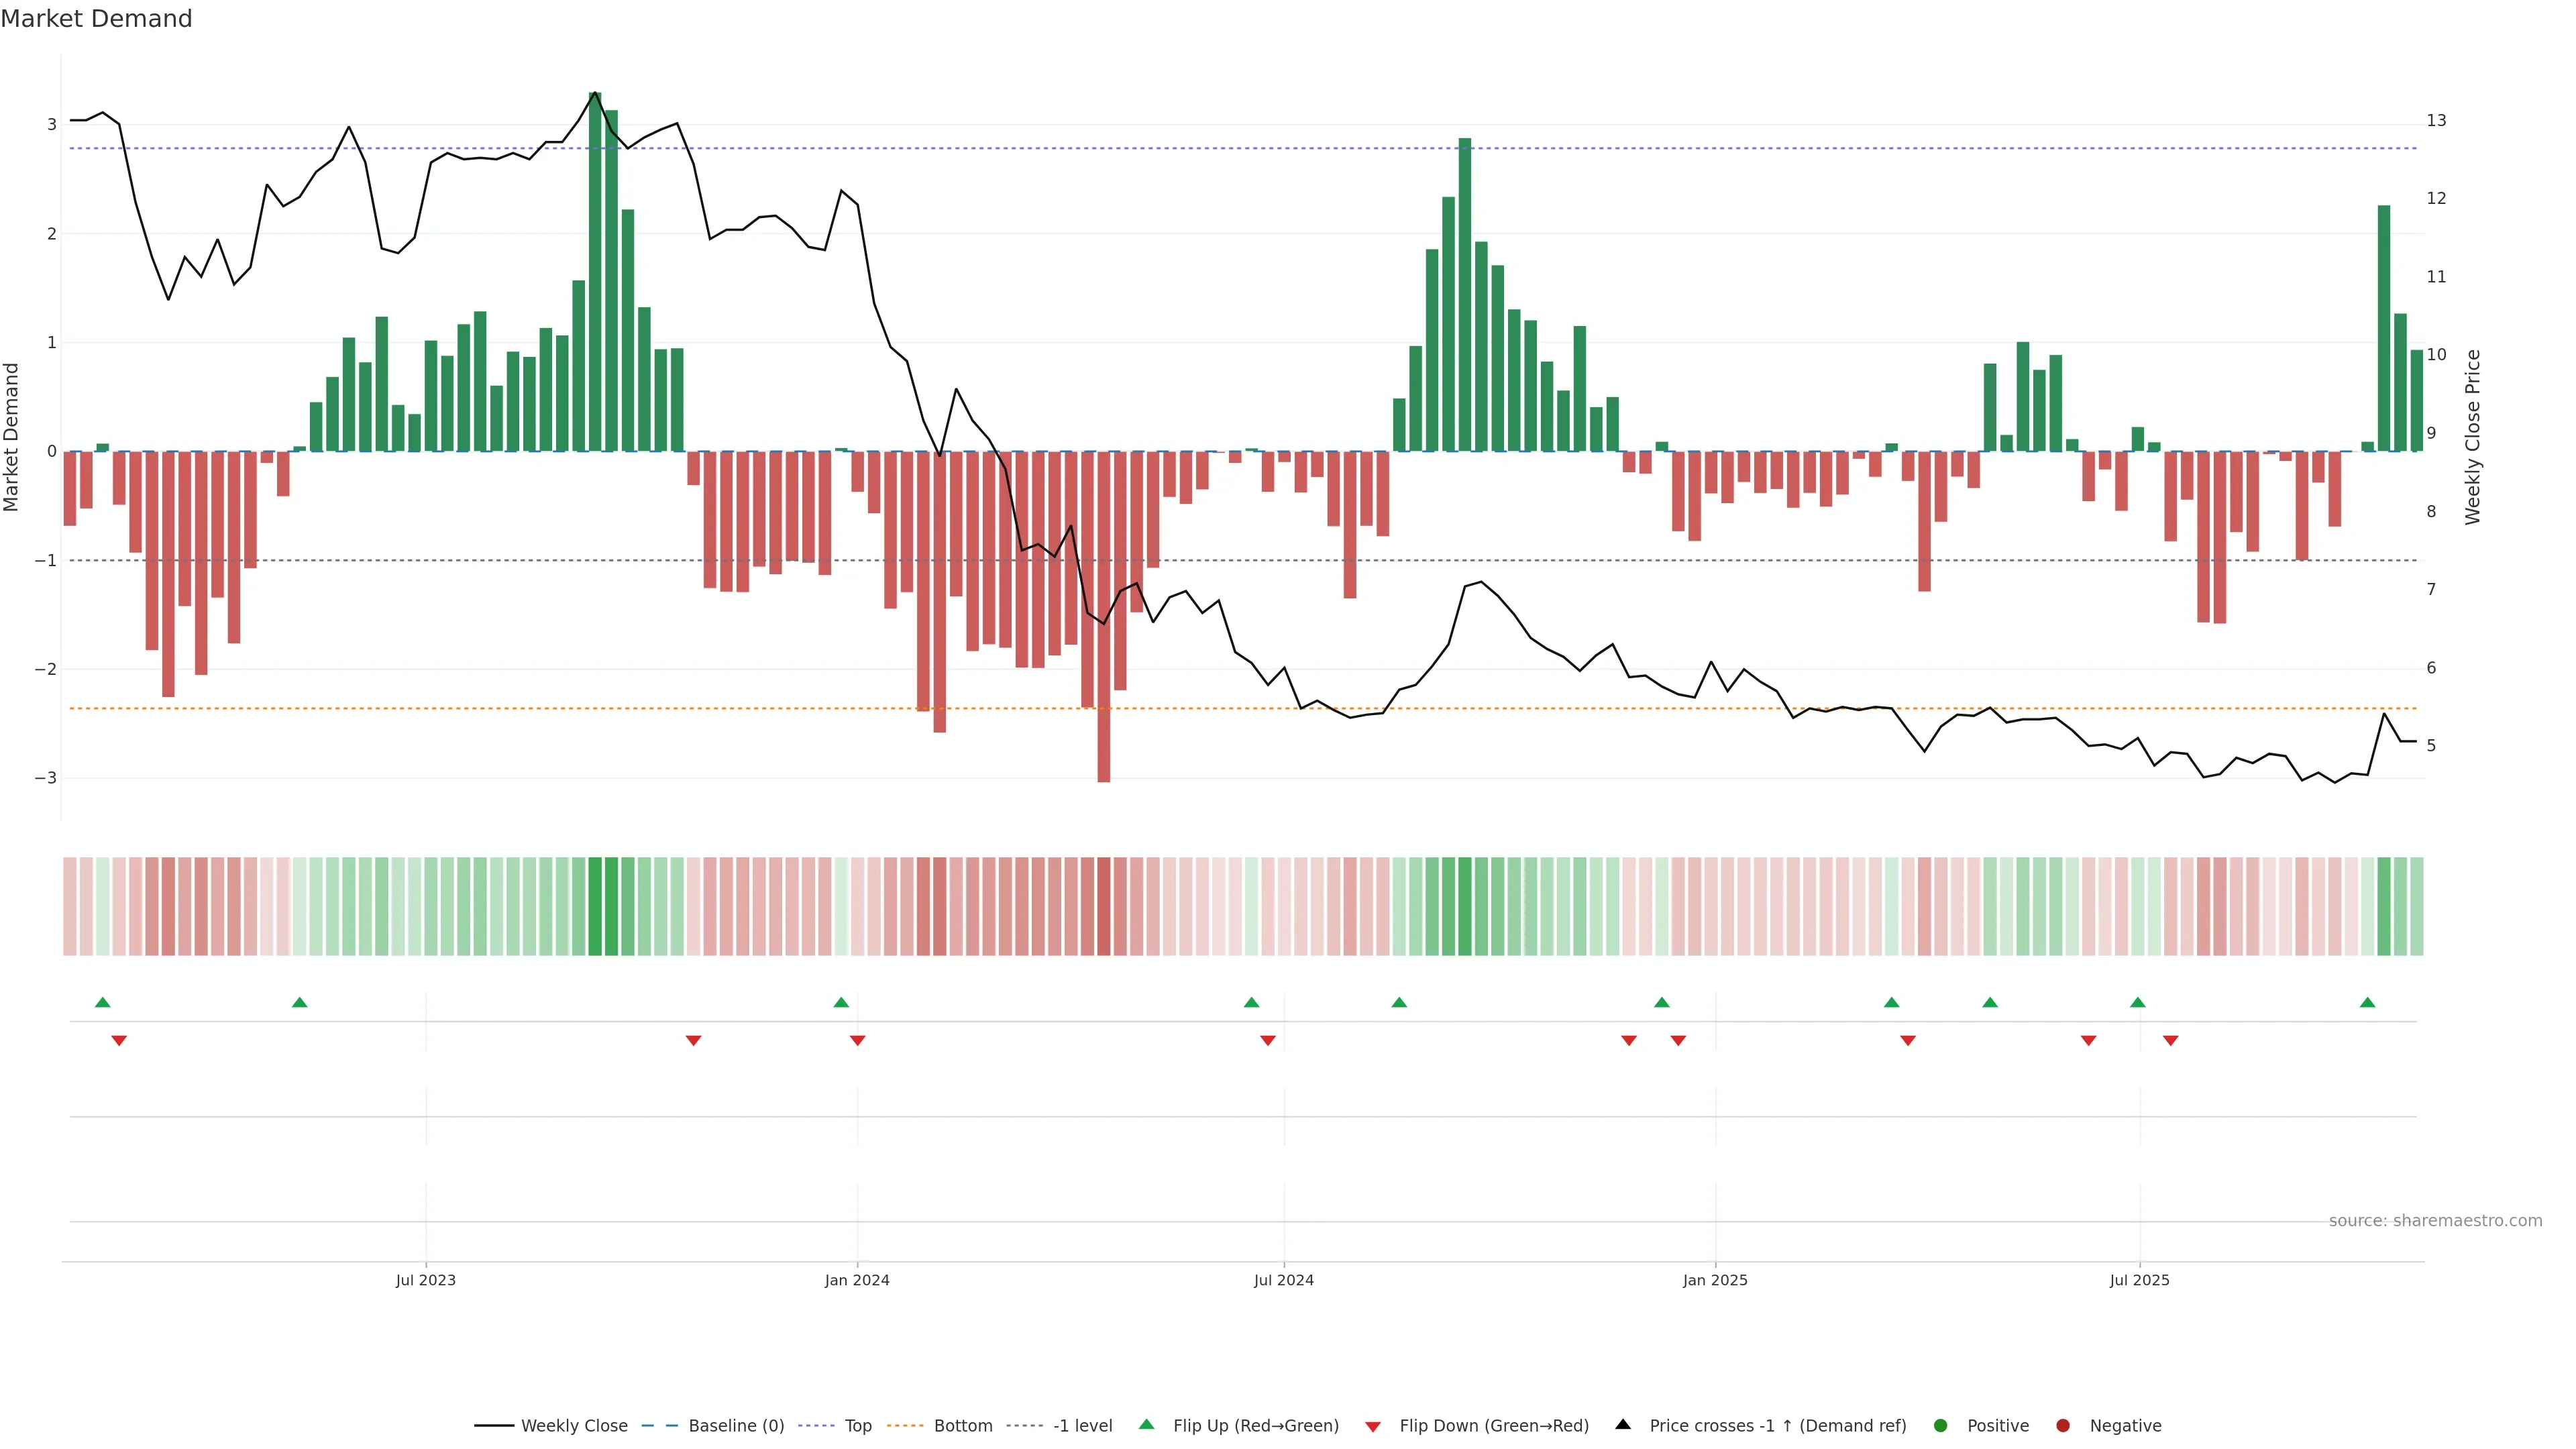Click green Flip Up triangle in legend
Viewport: 2576px width, 1449px height.
pyautogui.click(x=1146, y=1424)
